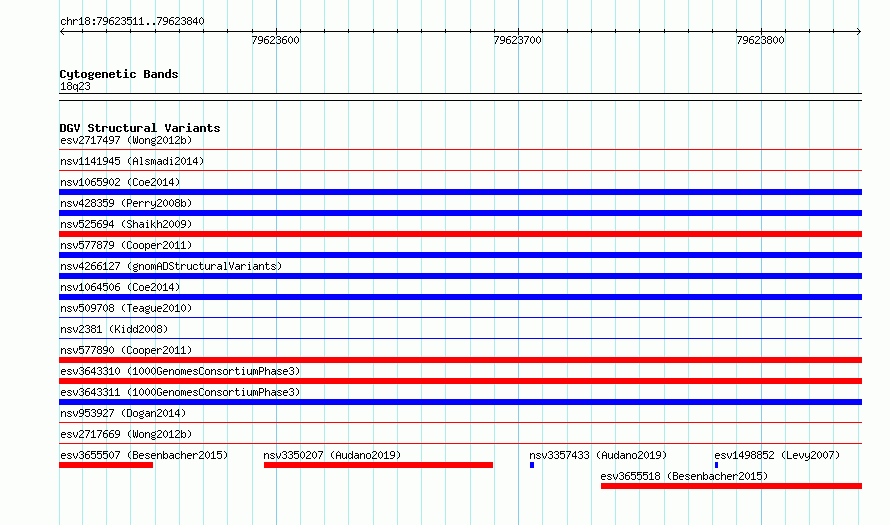The height and width of the screenshot is (525, 890).
Task: Click the 79623800 ruler position label
Action: (760, 40)
